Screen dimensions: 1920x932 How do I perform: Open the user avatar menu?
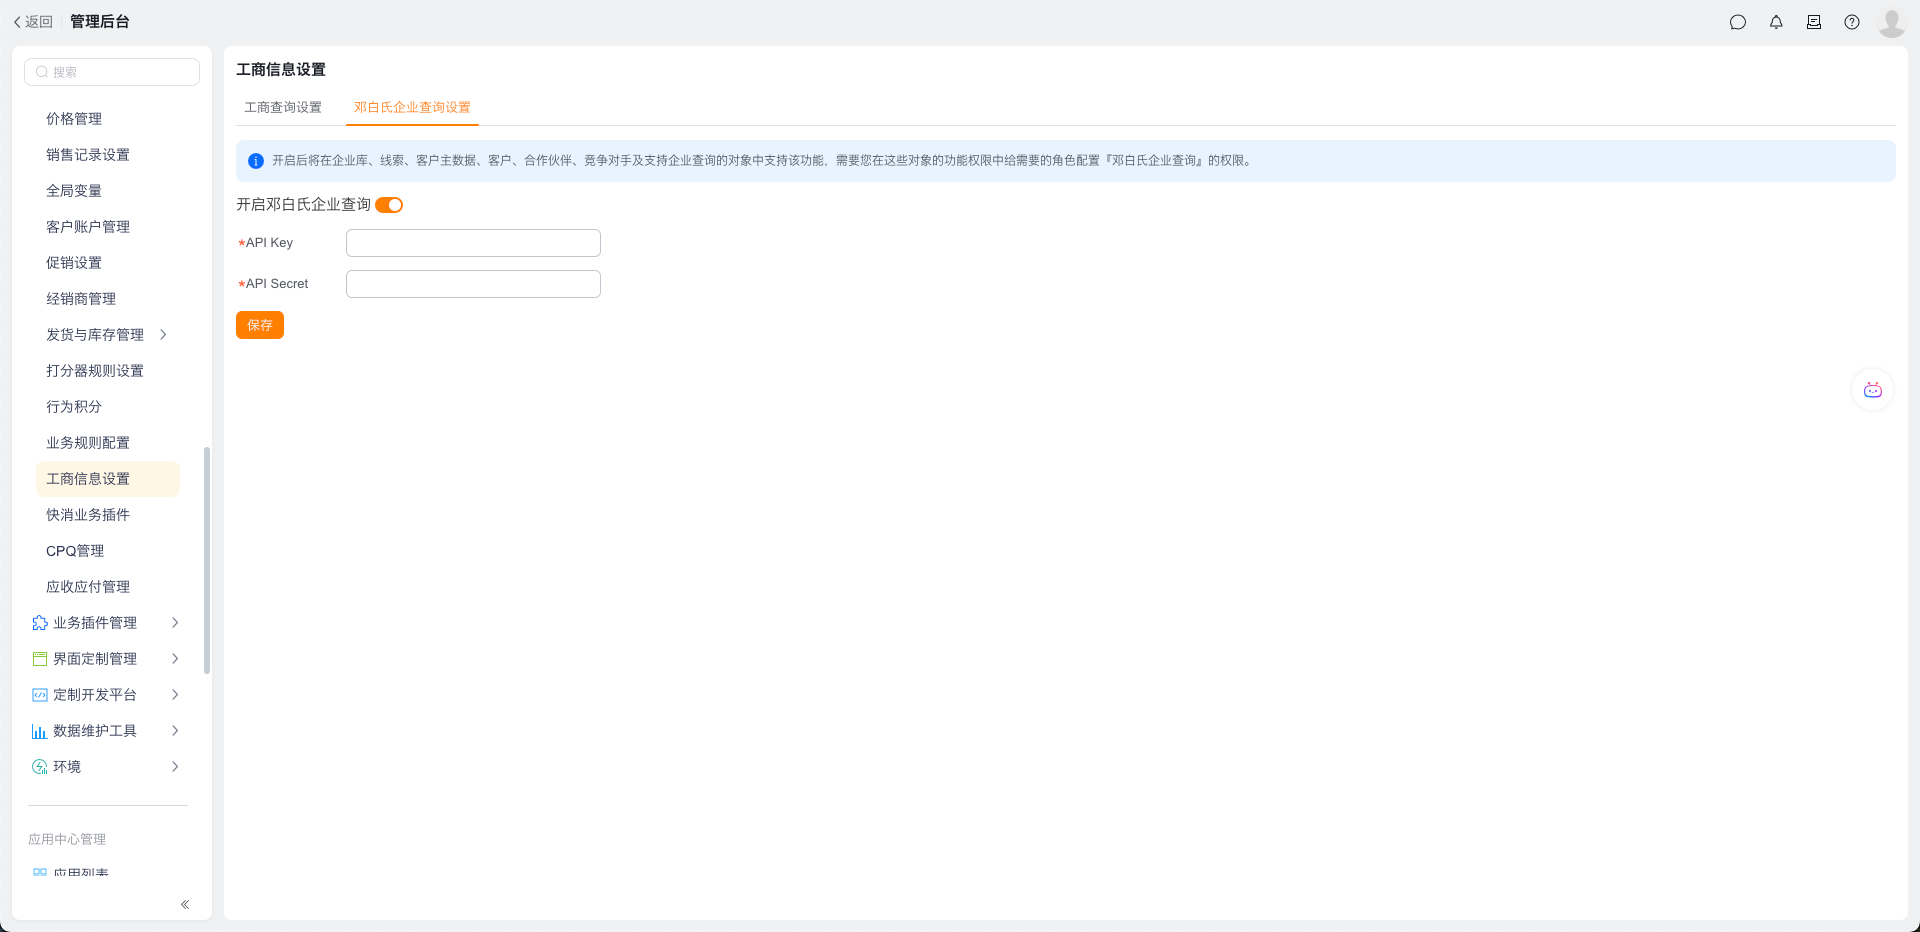point(1891,22)
